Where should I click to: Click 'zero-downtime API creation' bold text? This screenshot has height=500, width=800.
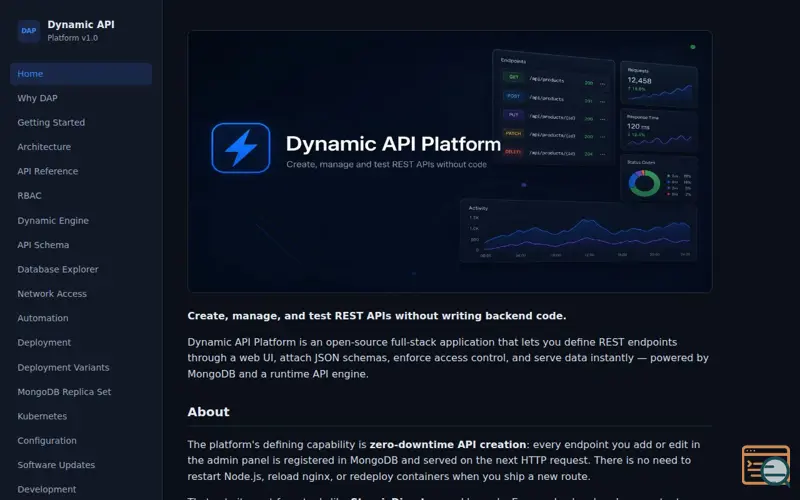click(x=447, y=444)
